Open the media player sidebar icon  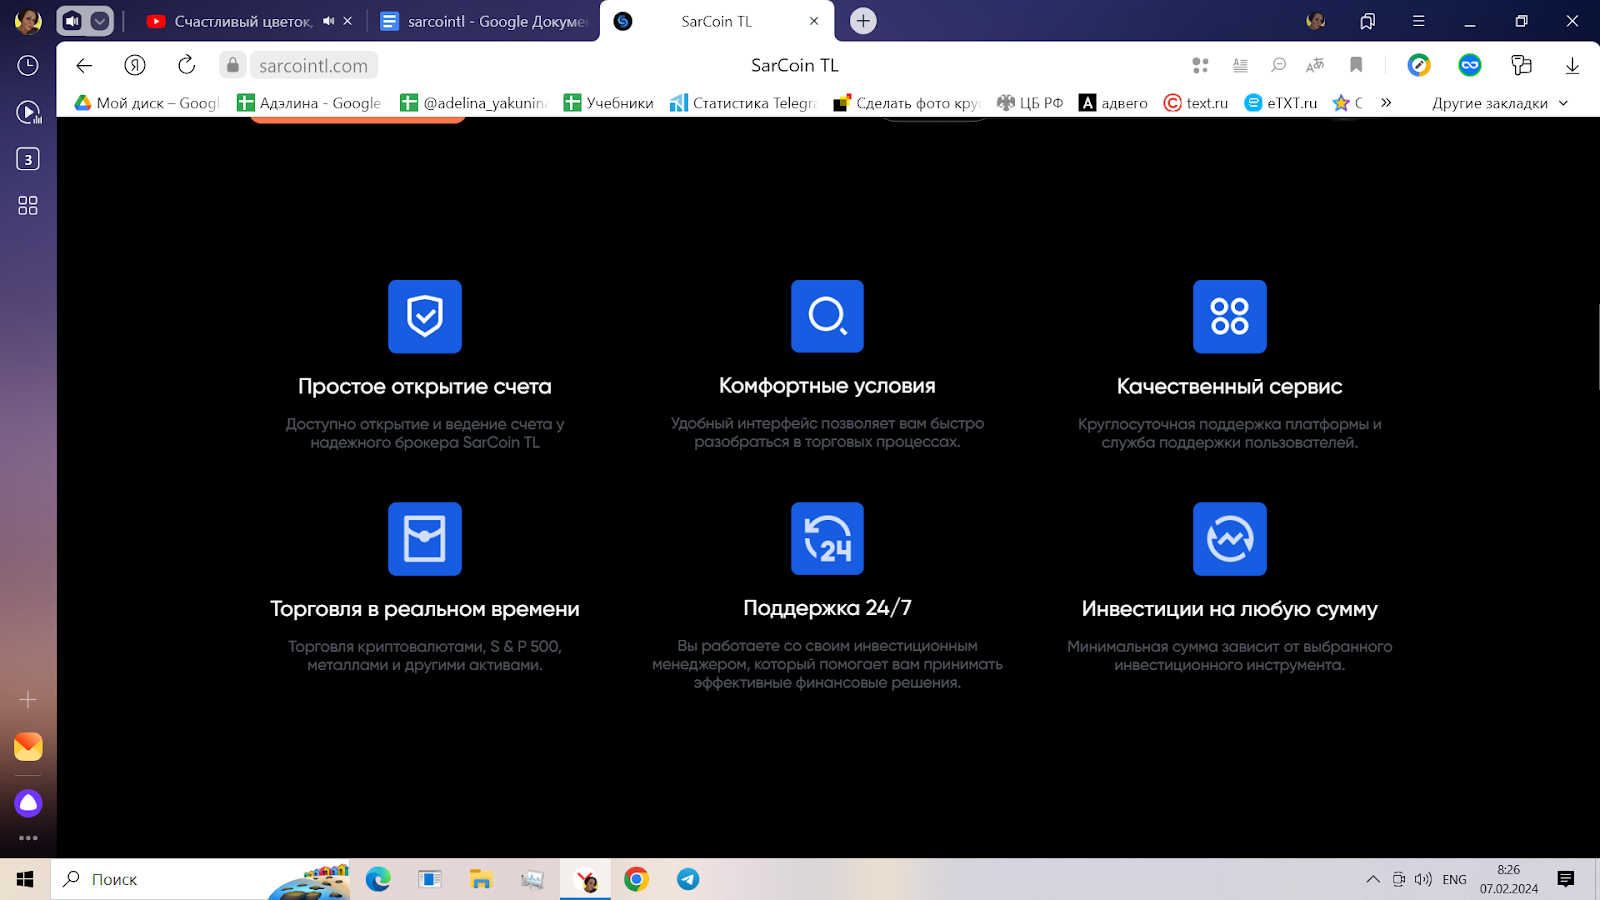point(28,112)
